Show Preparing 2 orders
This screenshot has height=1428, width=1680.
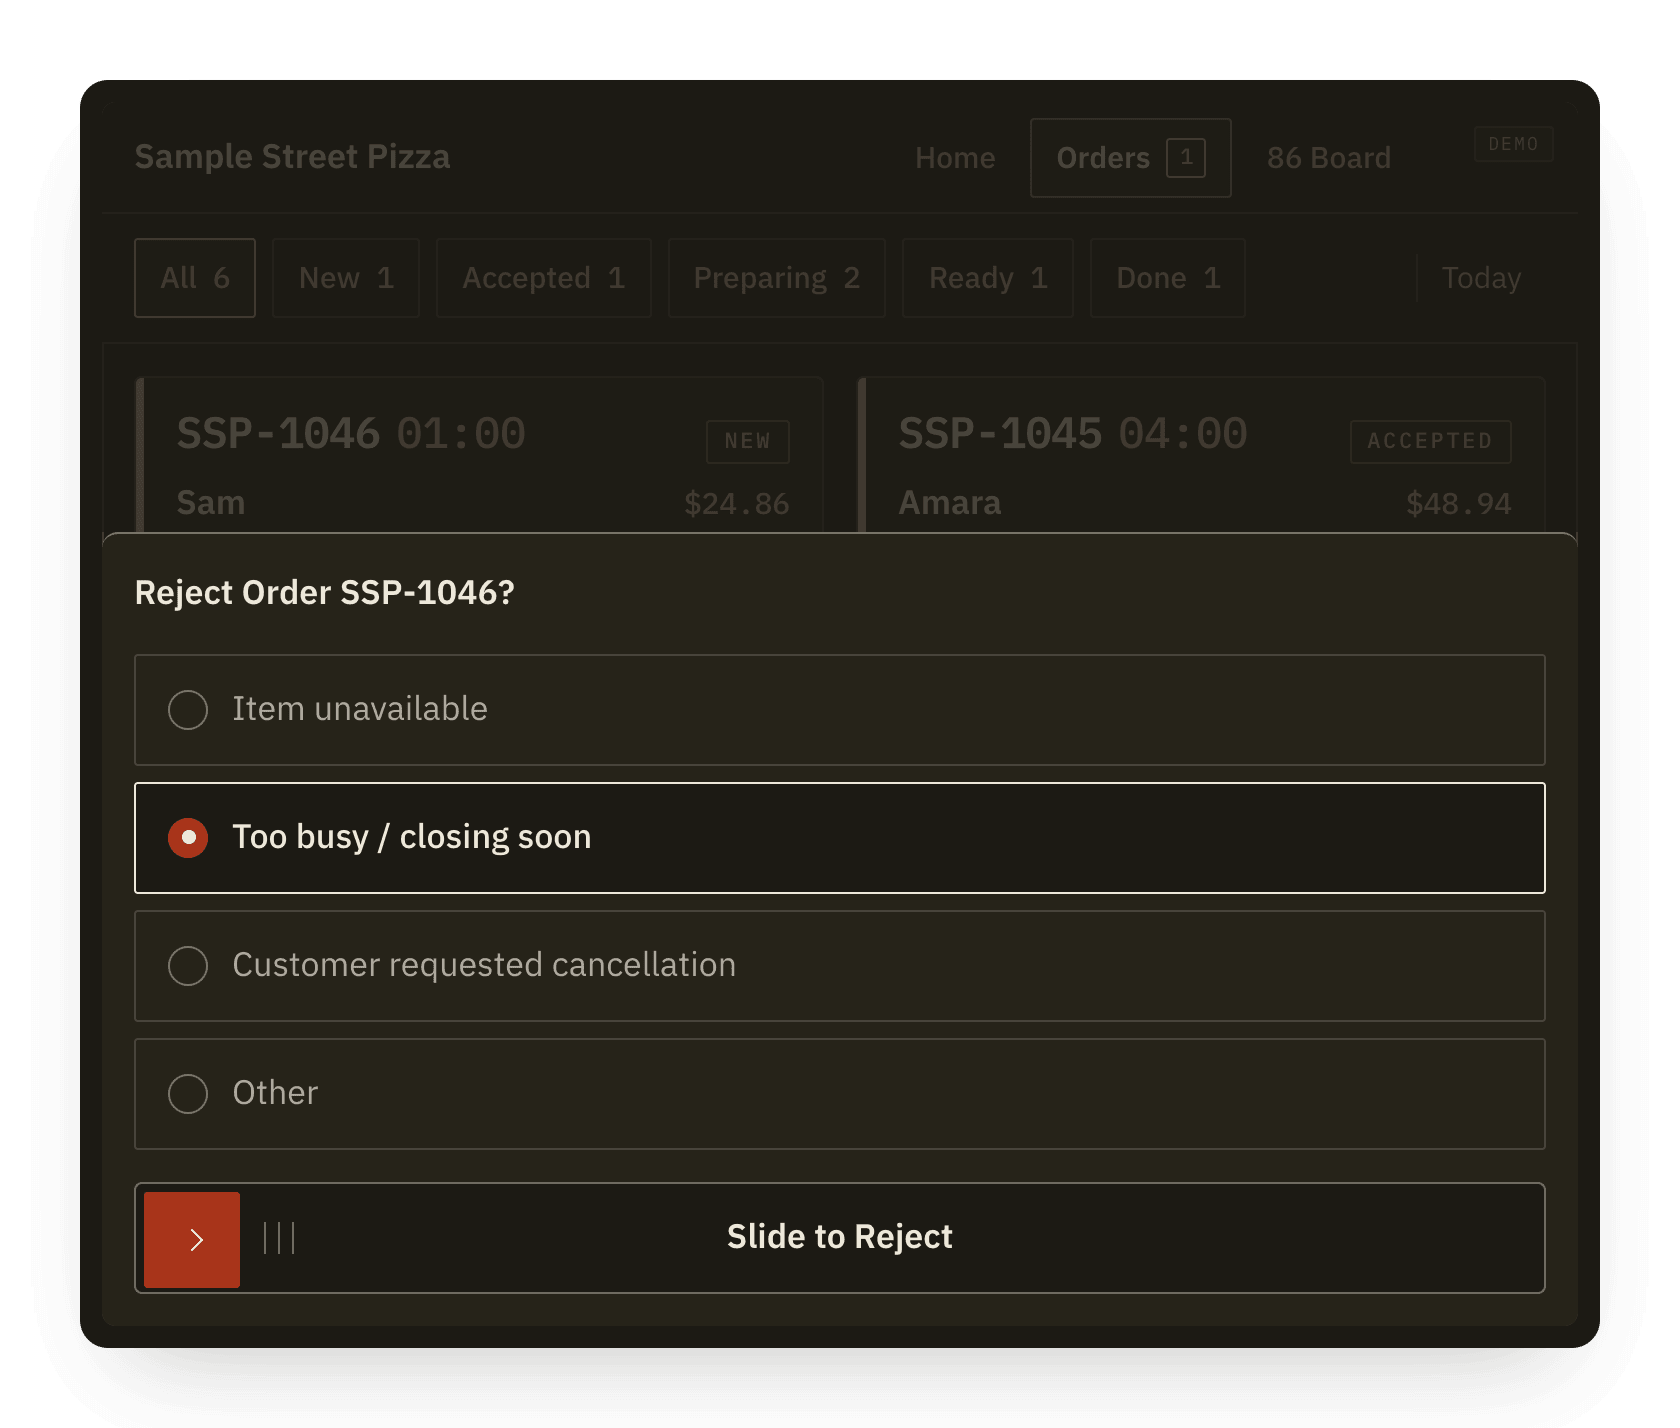(x=776, y=278)
